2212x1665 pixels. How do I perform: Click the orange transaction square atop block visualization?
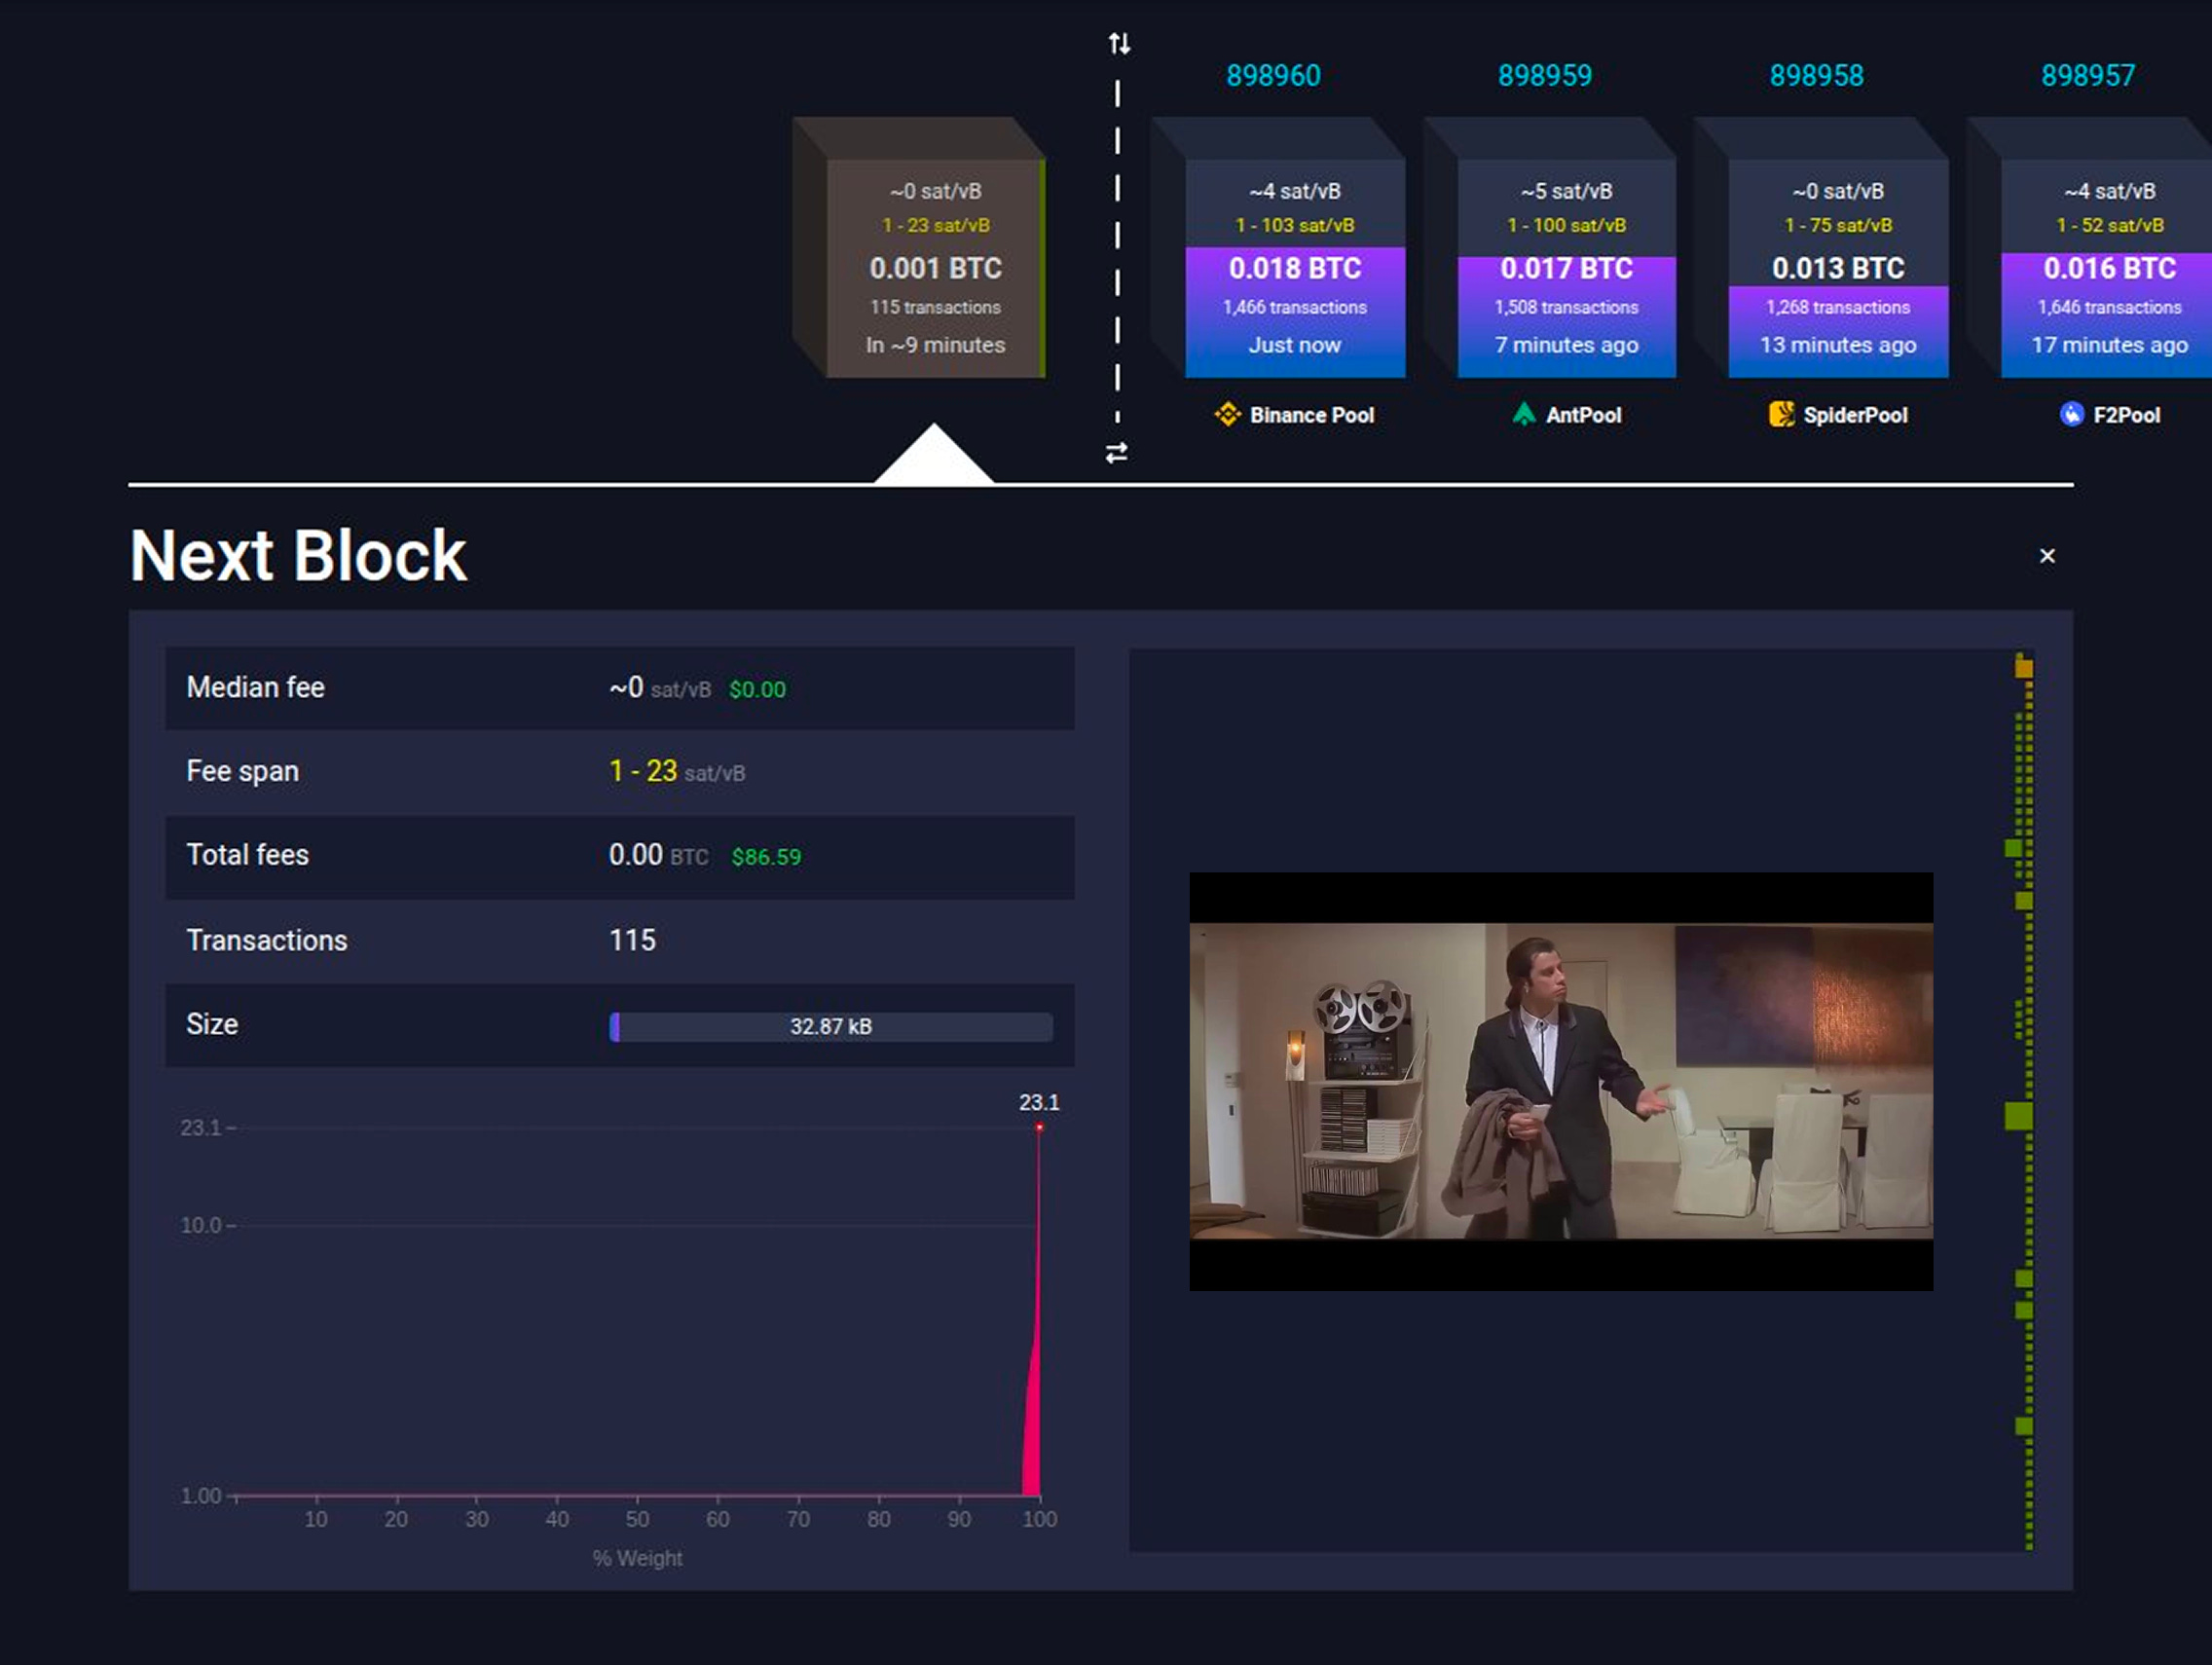pos(2024,667)
